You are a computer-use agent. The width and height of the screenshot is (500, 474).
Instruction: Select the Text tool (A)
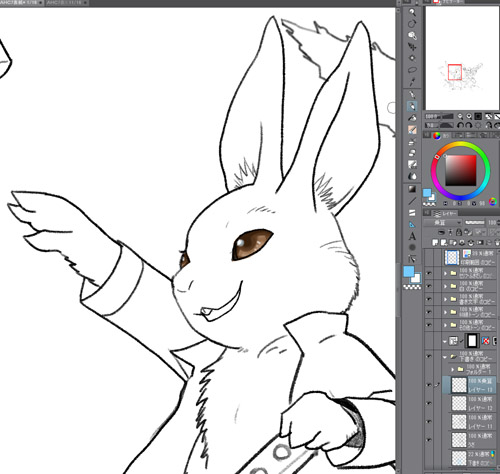point(412,236)
